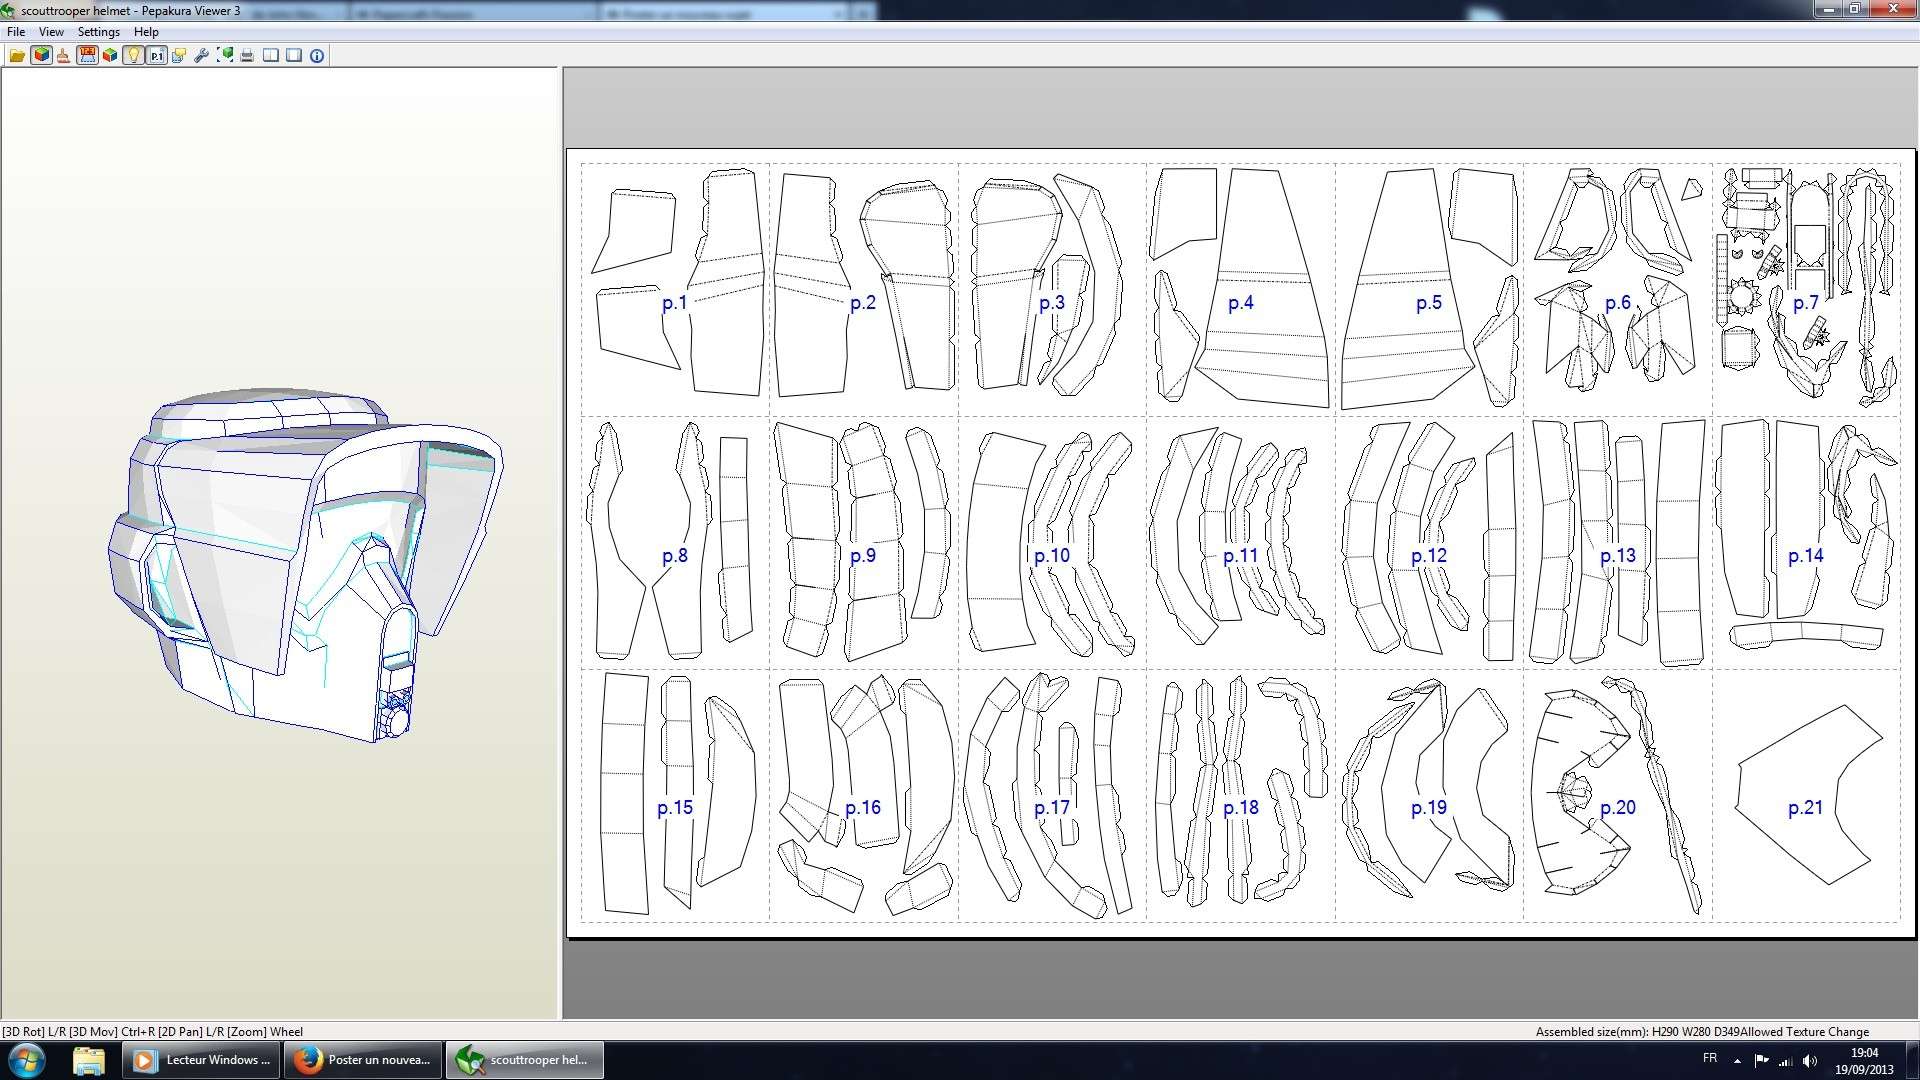Select the p.3 pattern page
Image resolution: width=1920 pixels, height=1080 pixels.
[x=1052, y=289]
